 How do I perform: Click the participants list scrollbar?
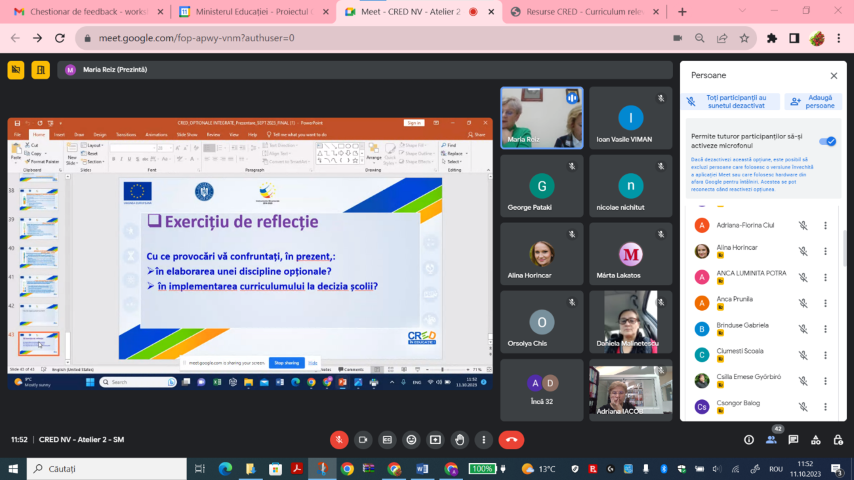coord(843,250)
